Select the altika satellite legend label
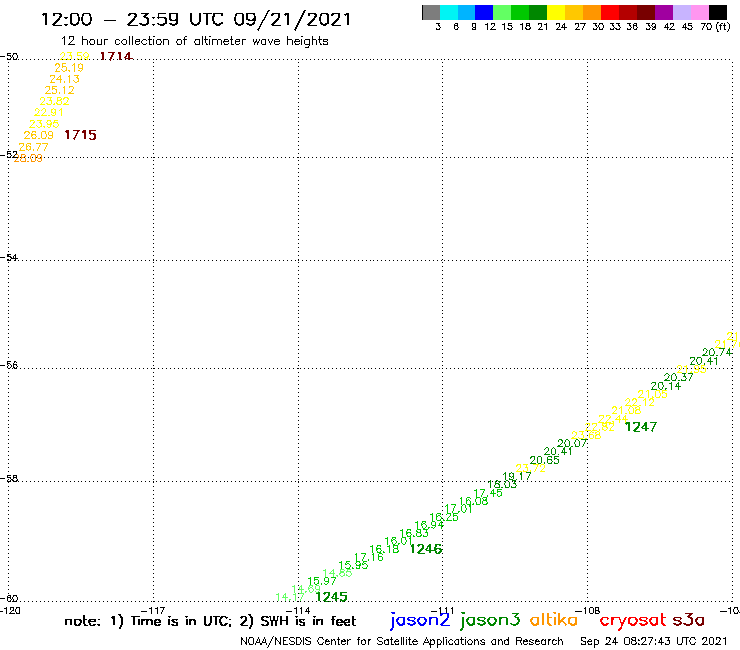Viewport: 740px width, 650px height. (x=554, y=619)
